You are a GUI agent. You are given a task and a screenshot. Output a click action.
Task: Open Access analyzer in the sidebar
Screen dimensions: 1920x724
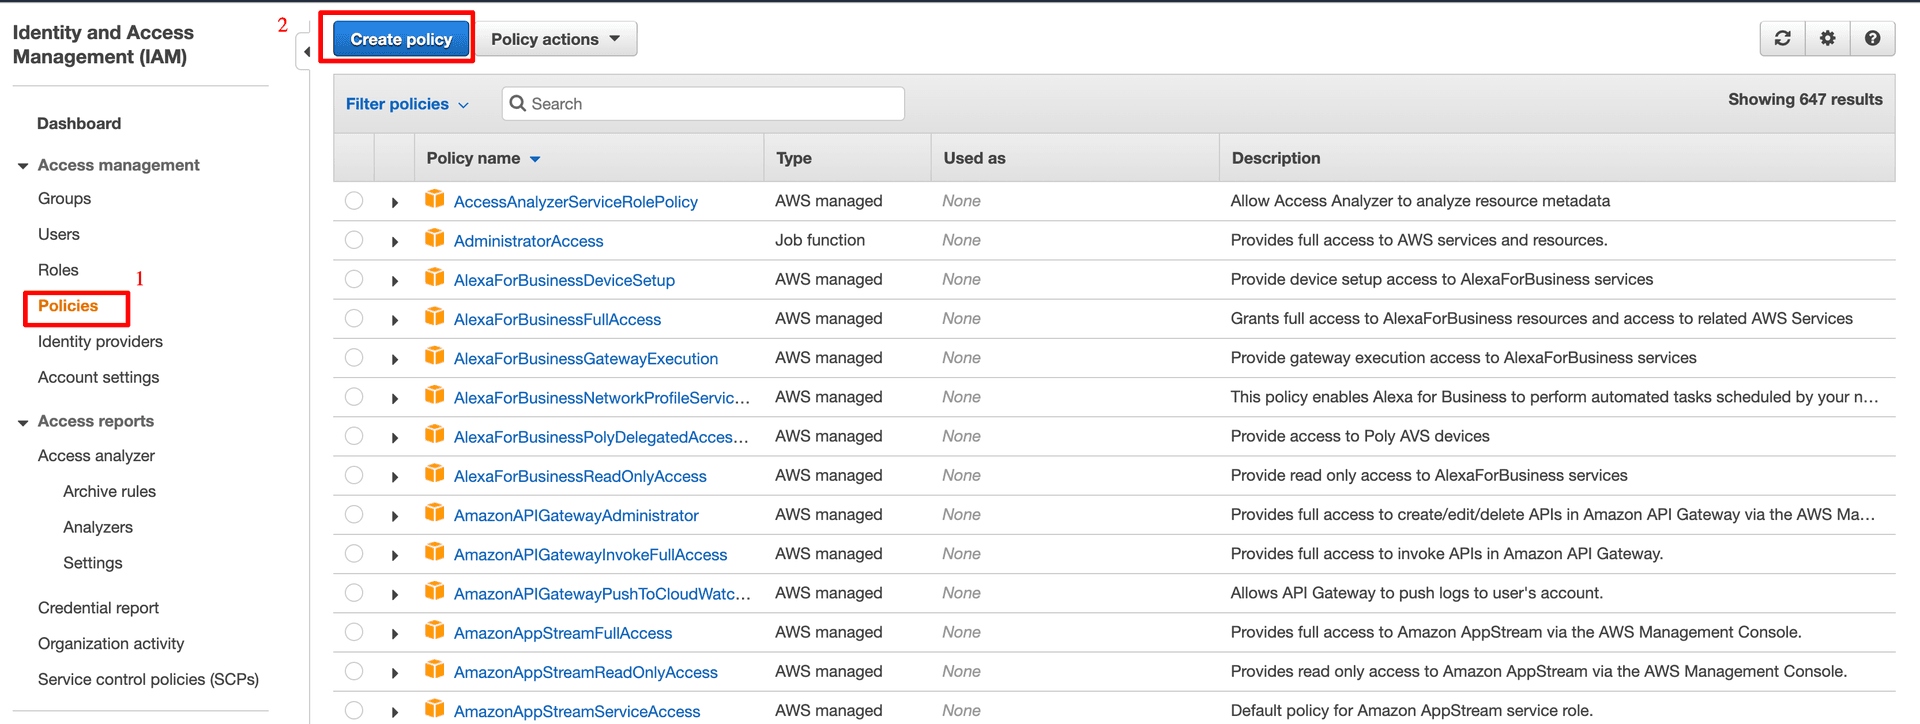tap(96, 455)
